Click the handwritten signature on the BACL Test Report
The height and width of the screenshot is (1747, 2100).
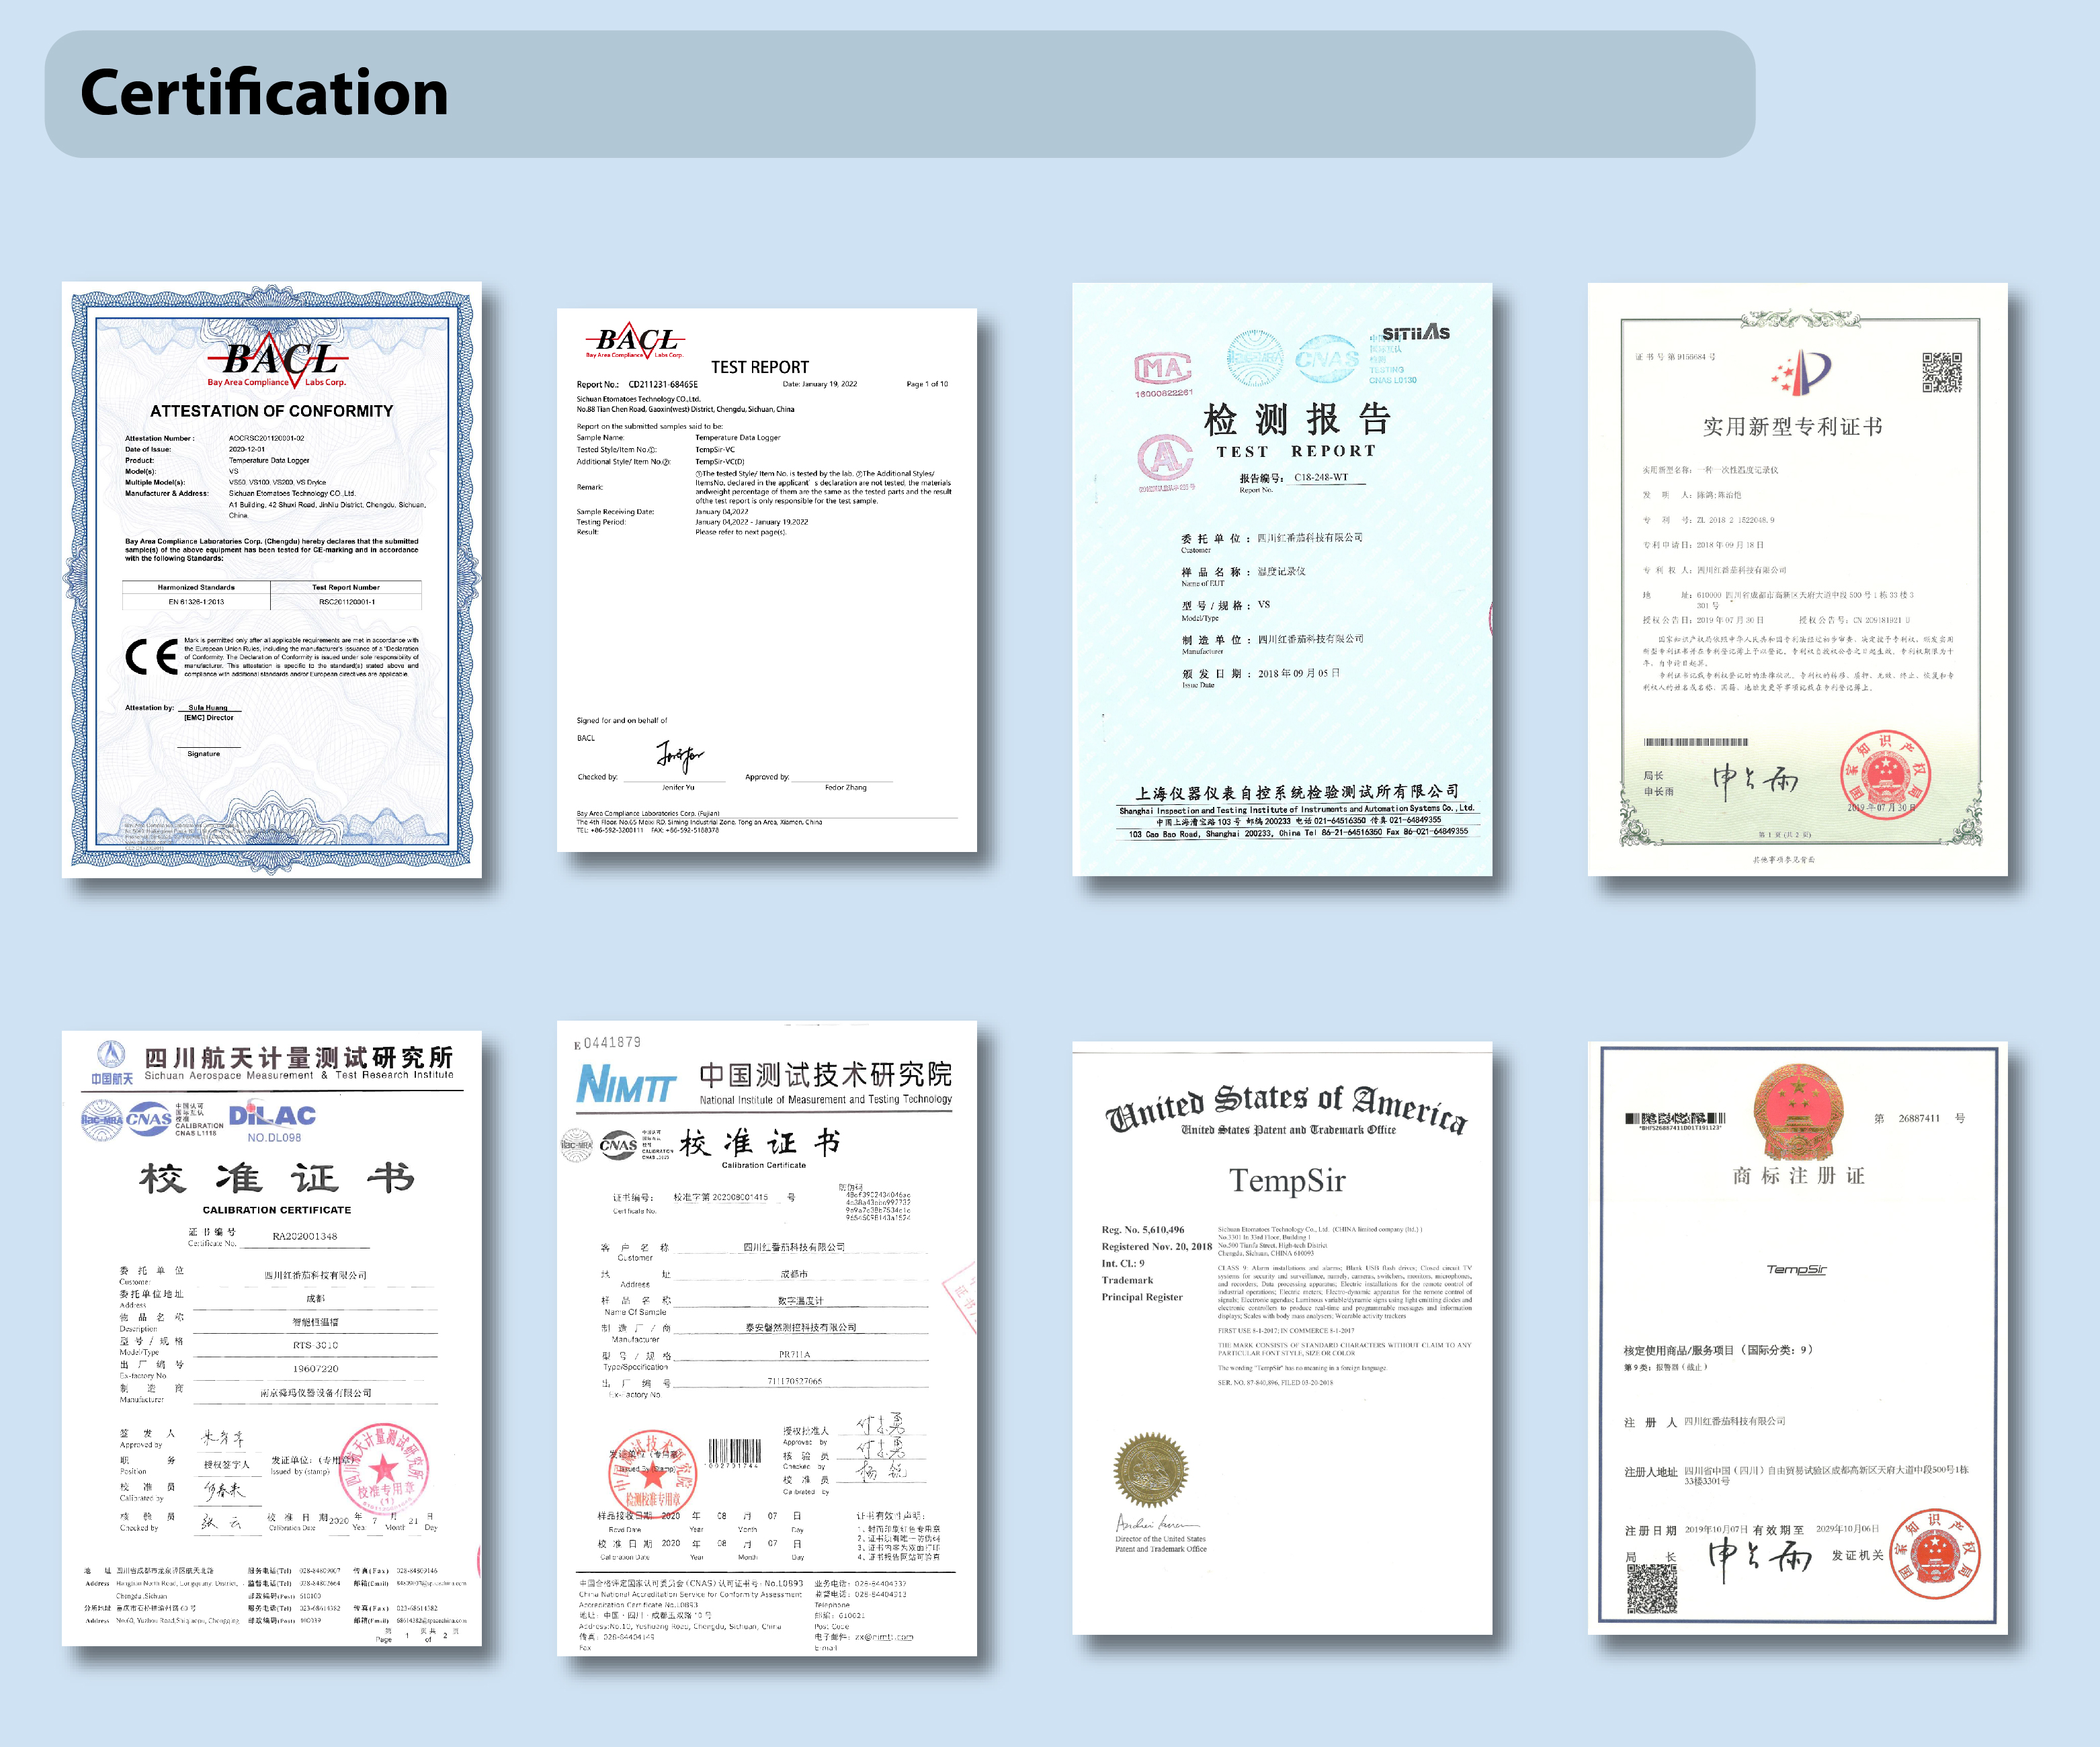[680, 757]
